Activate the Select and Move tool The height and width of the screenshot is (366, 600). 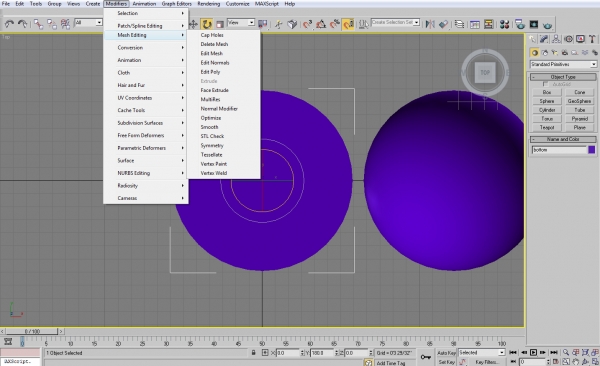[193, 24]
